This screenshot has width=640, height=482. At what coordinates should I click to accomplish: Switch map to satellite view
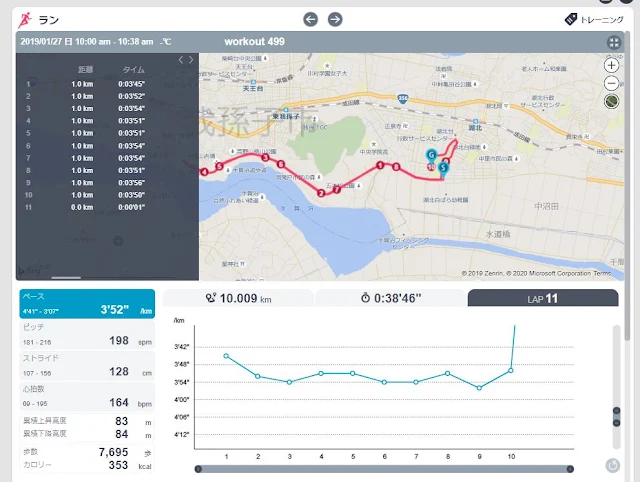tap(611, 102)
